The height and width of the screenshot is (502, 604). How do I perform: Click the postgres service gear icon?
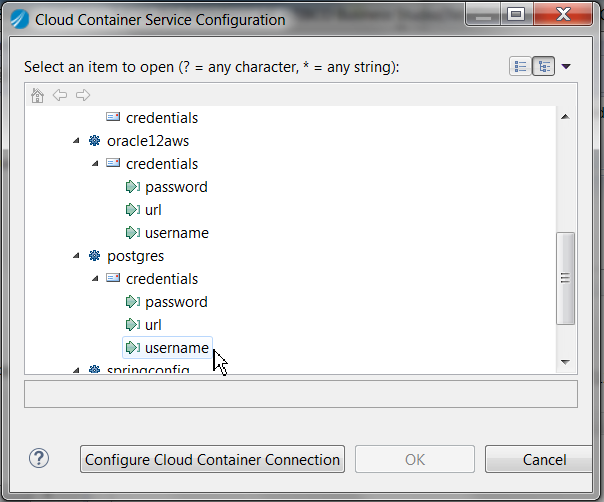(94, 255)
